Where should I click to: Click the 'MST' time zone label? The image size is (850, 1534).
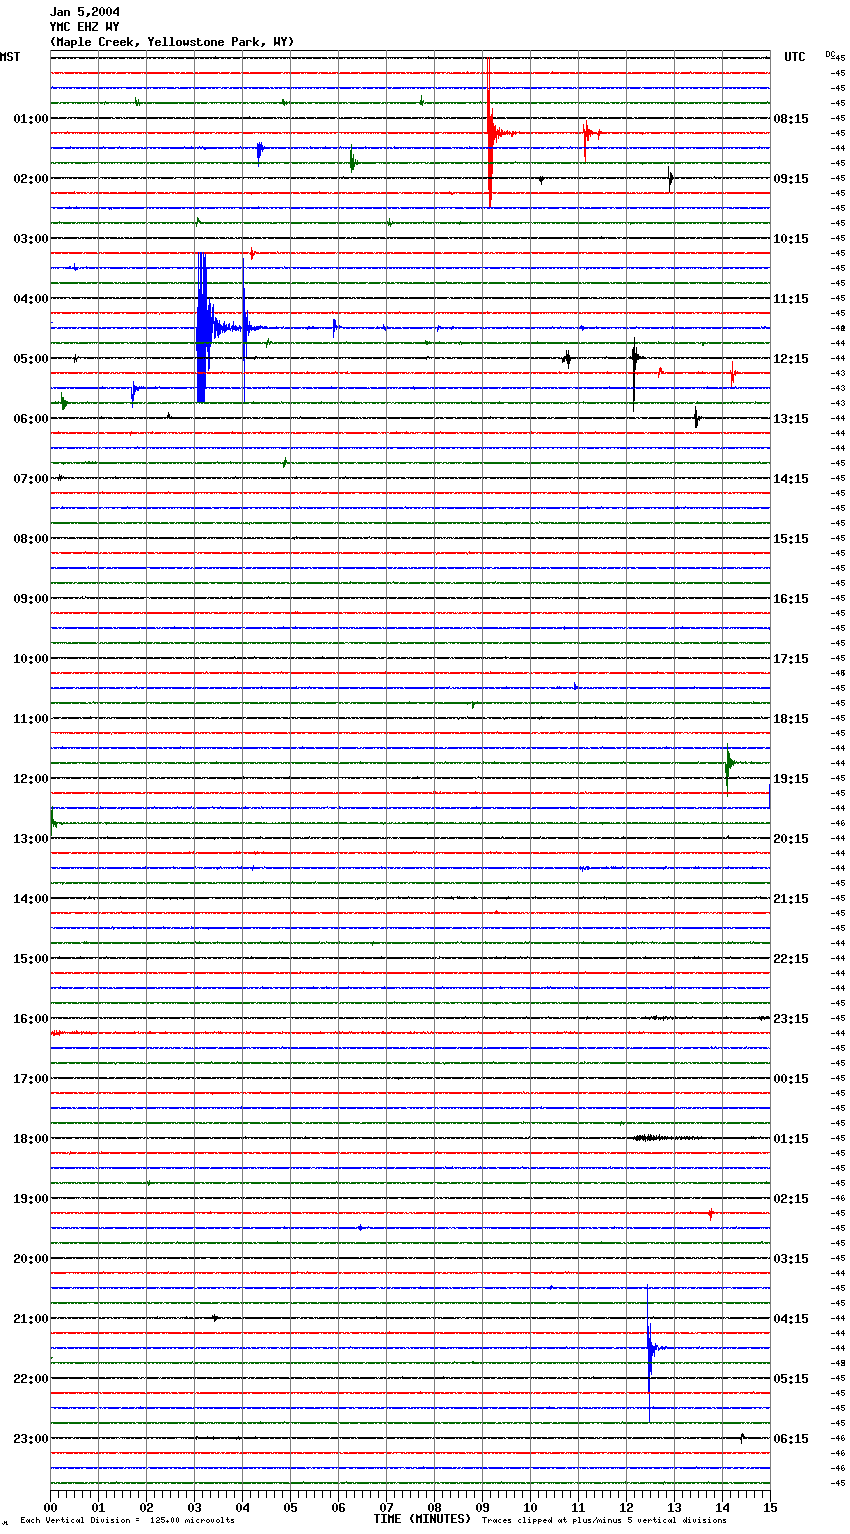(10, 57)
